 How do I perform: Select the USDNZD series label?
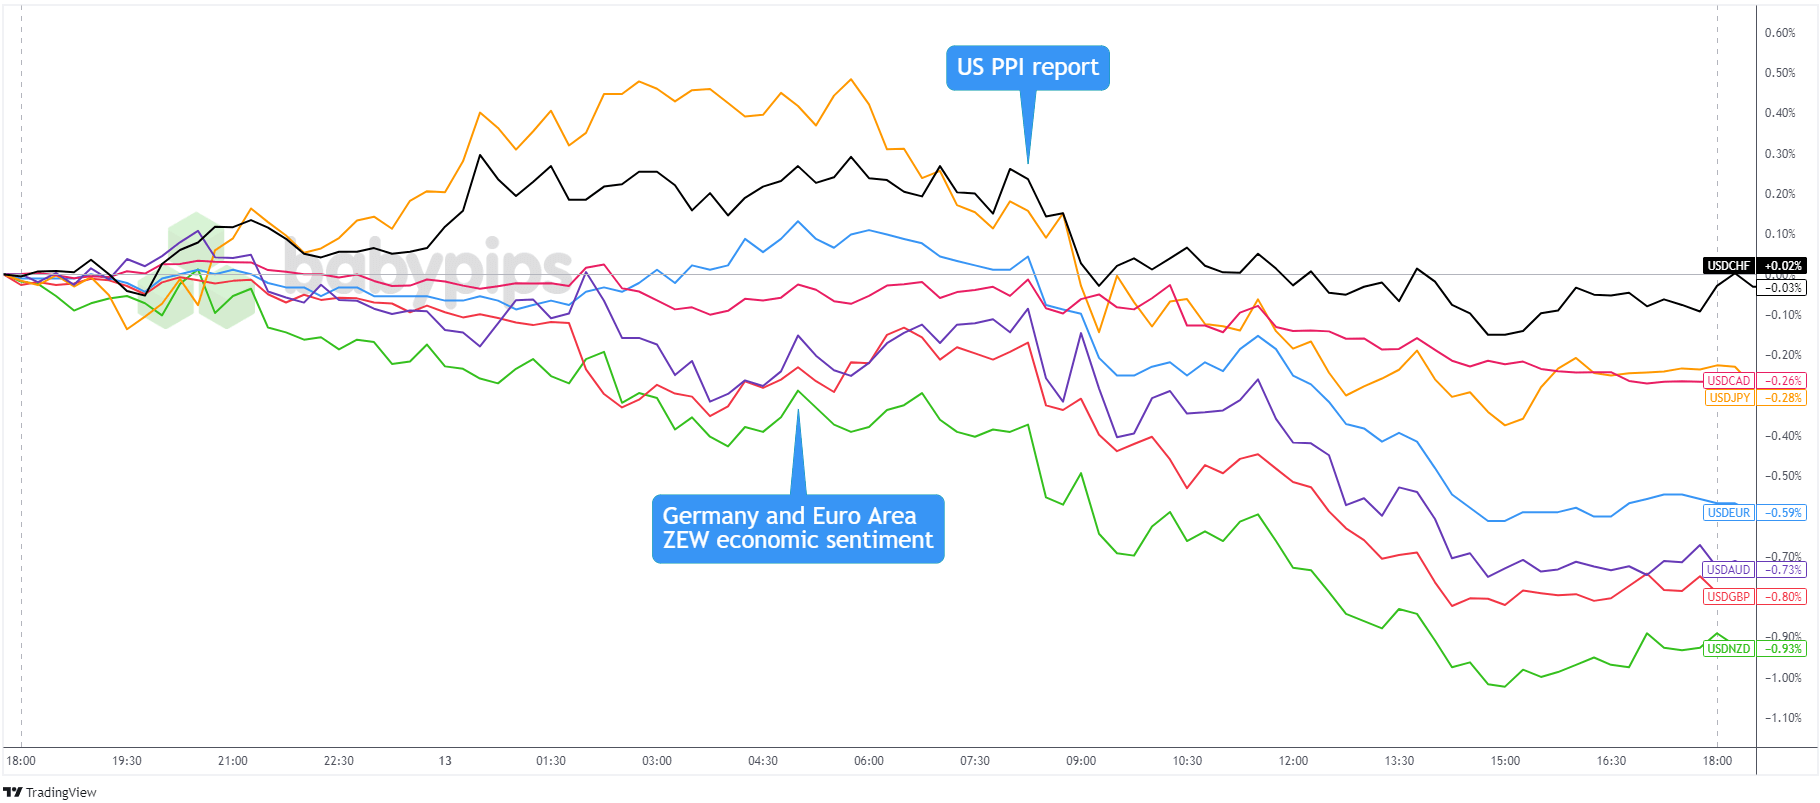[1728, 649]
